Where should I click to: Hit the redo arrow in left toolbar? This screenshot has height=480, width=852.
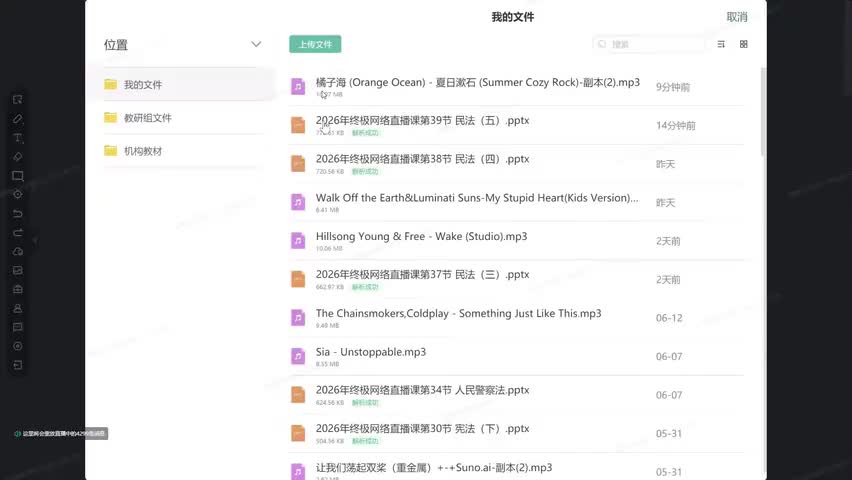pos(17,233)
